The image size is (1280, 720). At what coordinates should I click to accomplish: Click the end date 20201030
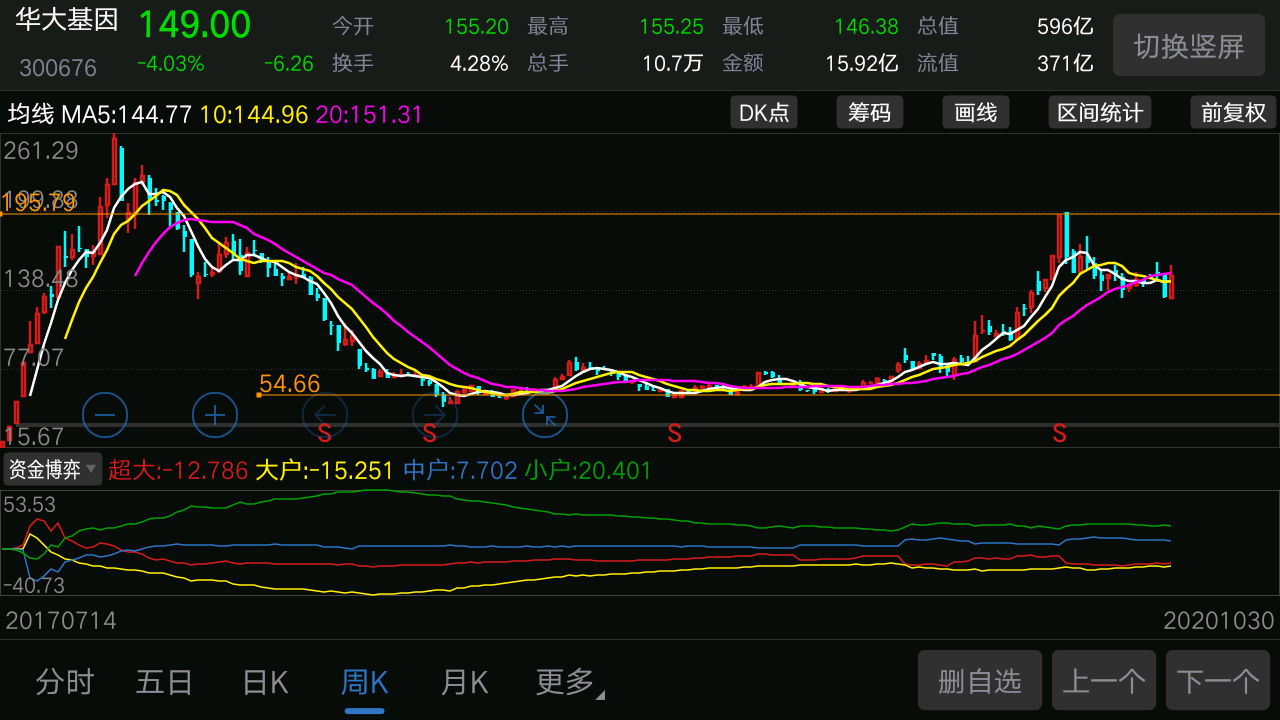pos(1219,621)
